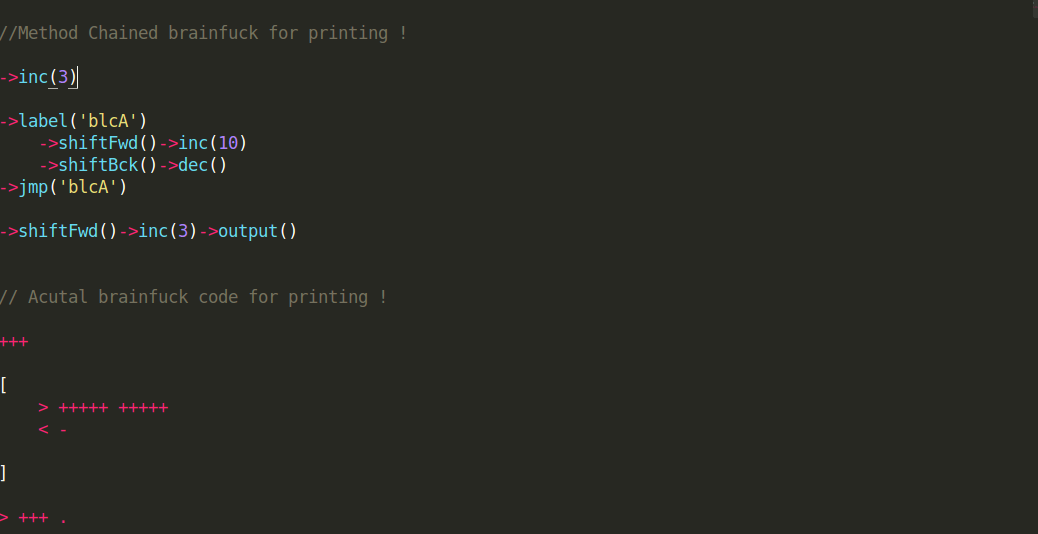Click the opening square bracket line
Viewport: 1038px width, 534px height.
4,385
